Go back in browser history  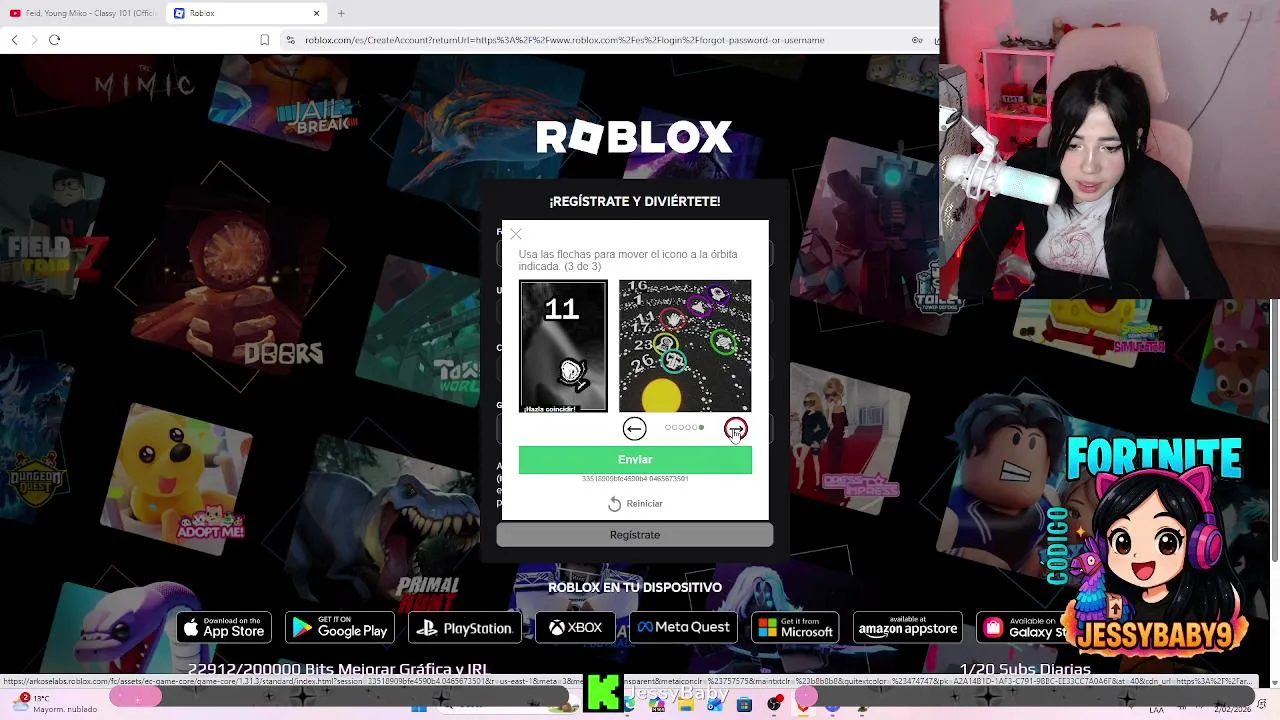(15, 40)
